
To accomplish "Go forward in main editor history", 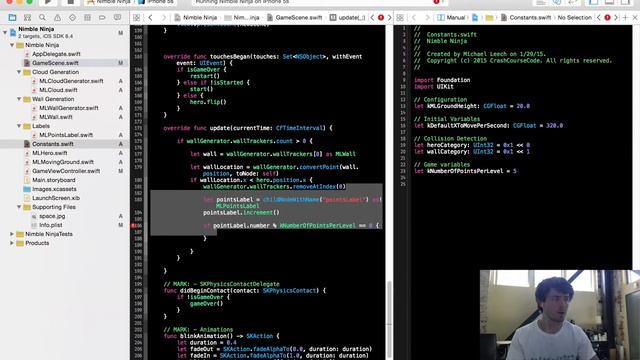I will [x=164, y=18].
